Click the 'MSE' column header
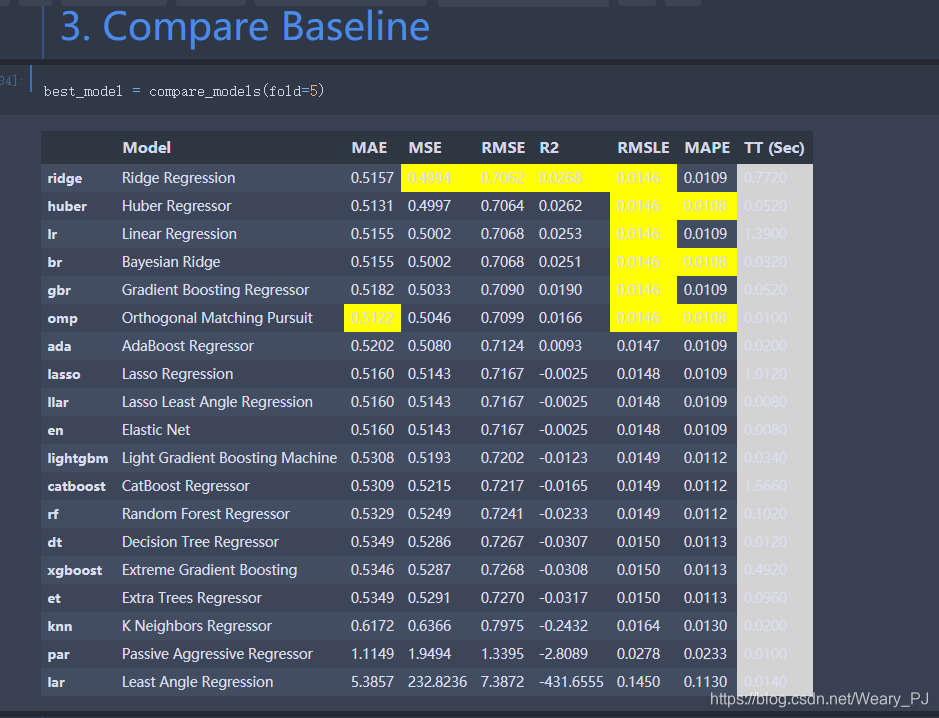The width and height of the screenshot is (939, 718). [x=425, y=148]
